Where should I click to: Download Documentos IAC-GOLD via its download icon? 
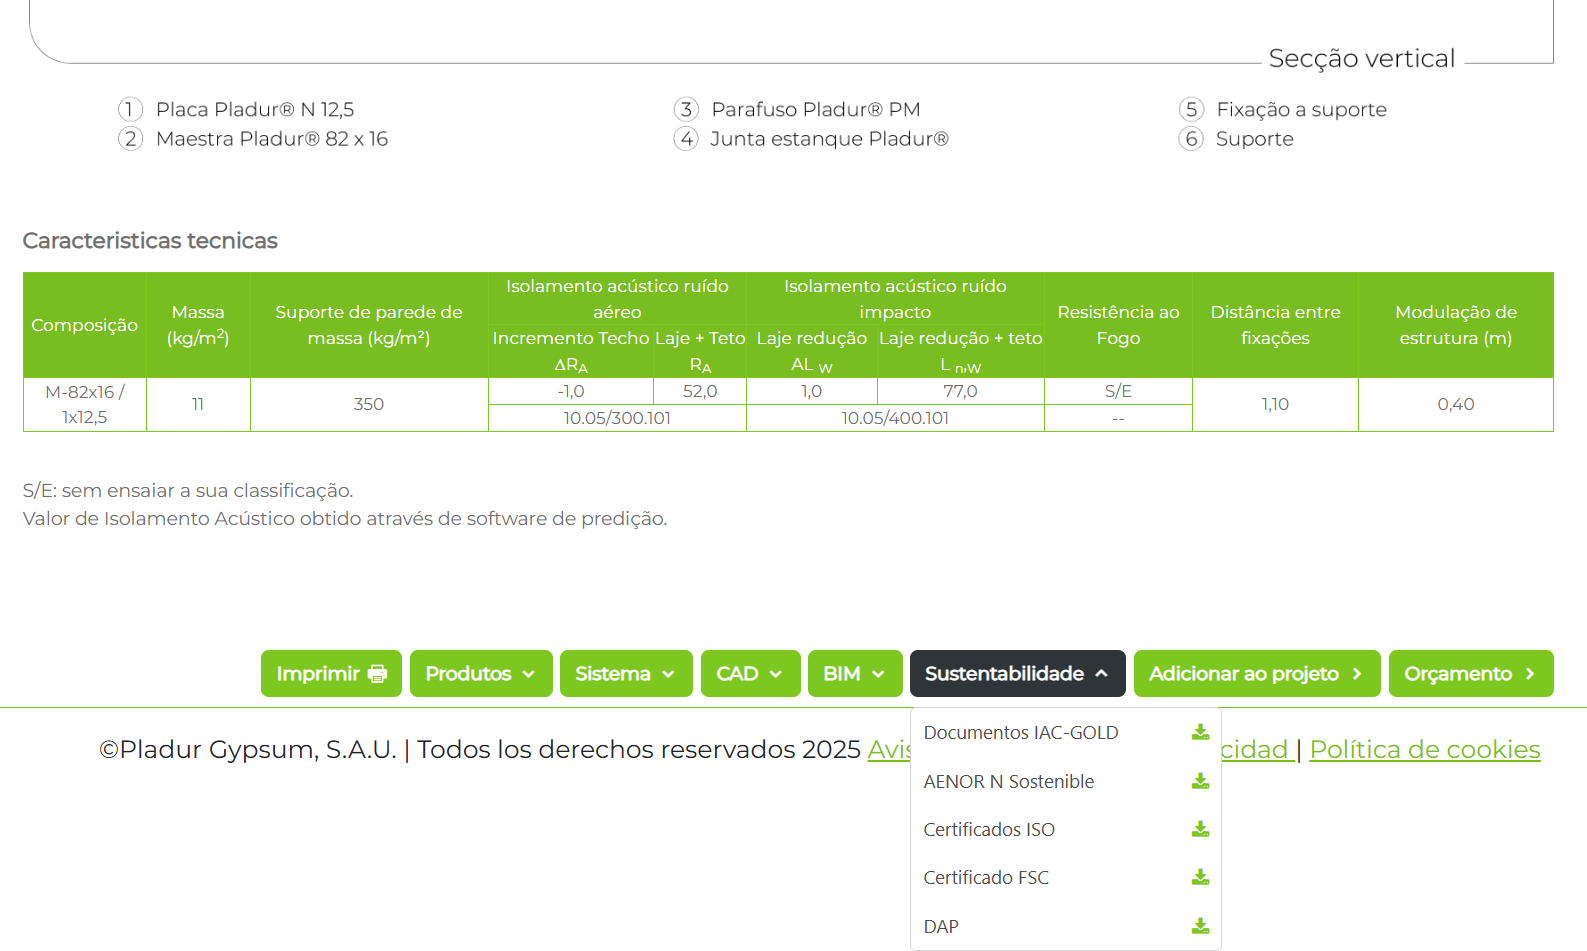(x=1200, y=733)
